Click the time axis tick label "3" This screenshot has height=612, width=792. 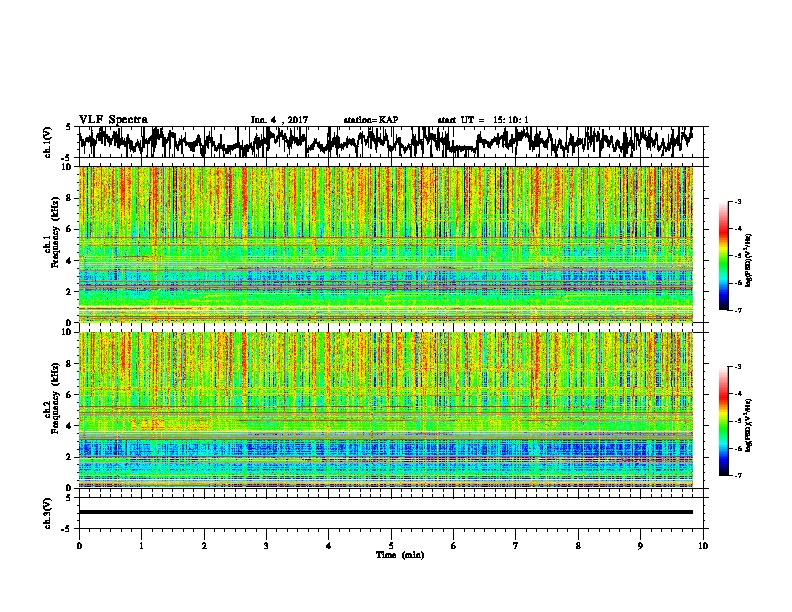pyautogui.click(x=266, y=546)
